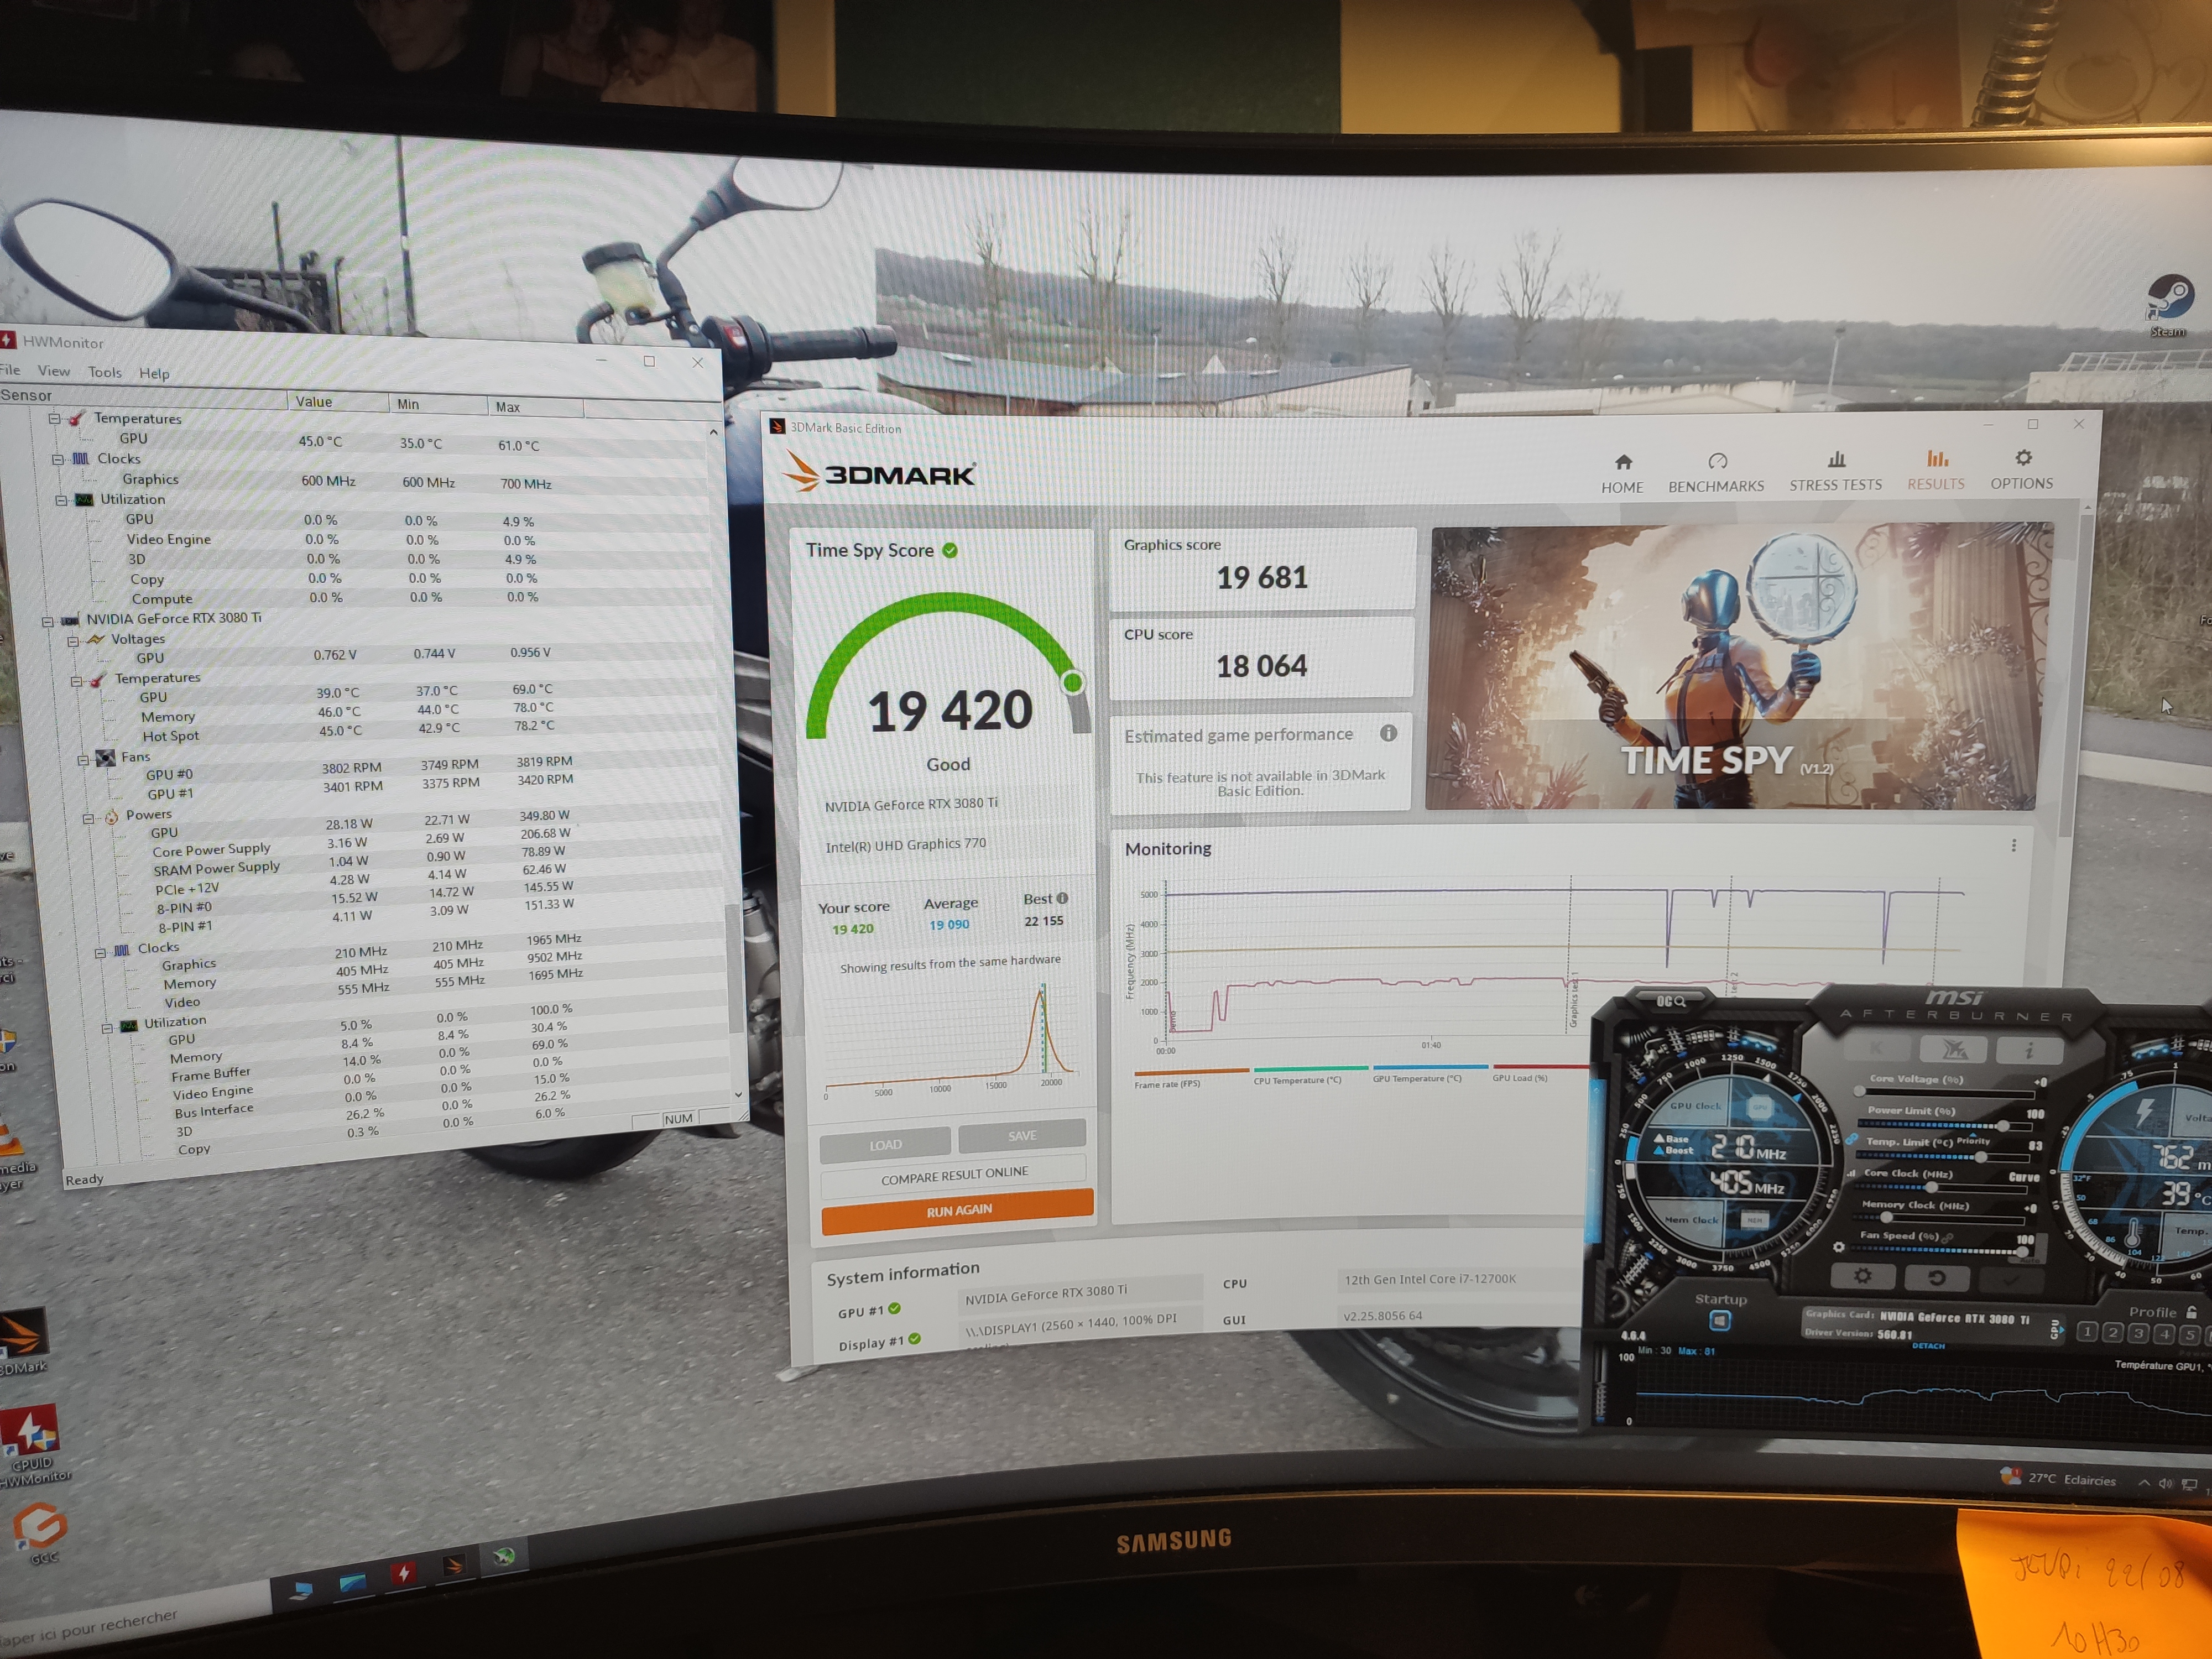Click info icon beside Estimated game performance
The width and height of the screenshot is (2212, 1659).
1388,733
